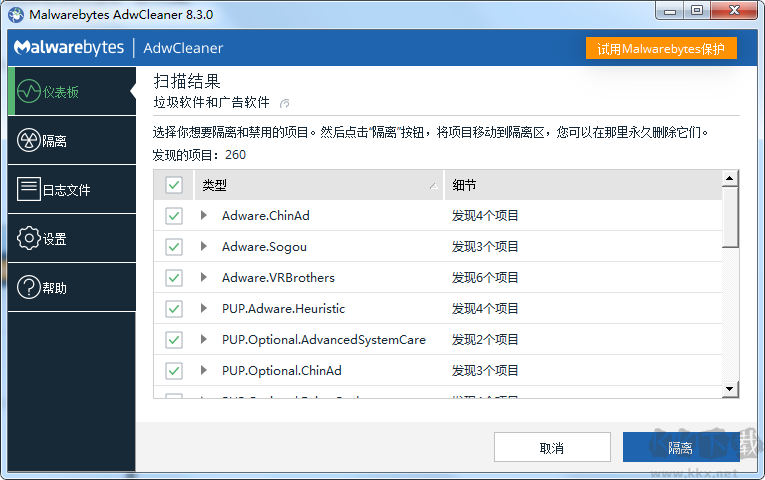Select the Adware.VRBrothers row text
The width and height of the screenshot is (765, 480).
click(x=278, y=278)
